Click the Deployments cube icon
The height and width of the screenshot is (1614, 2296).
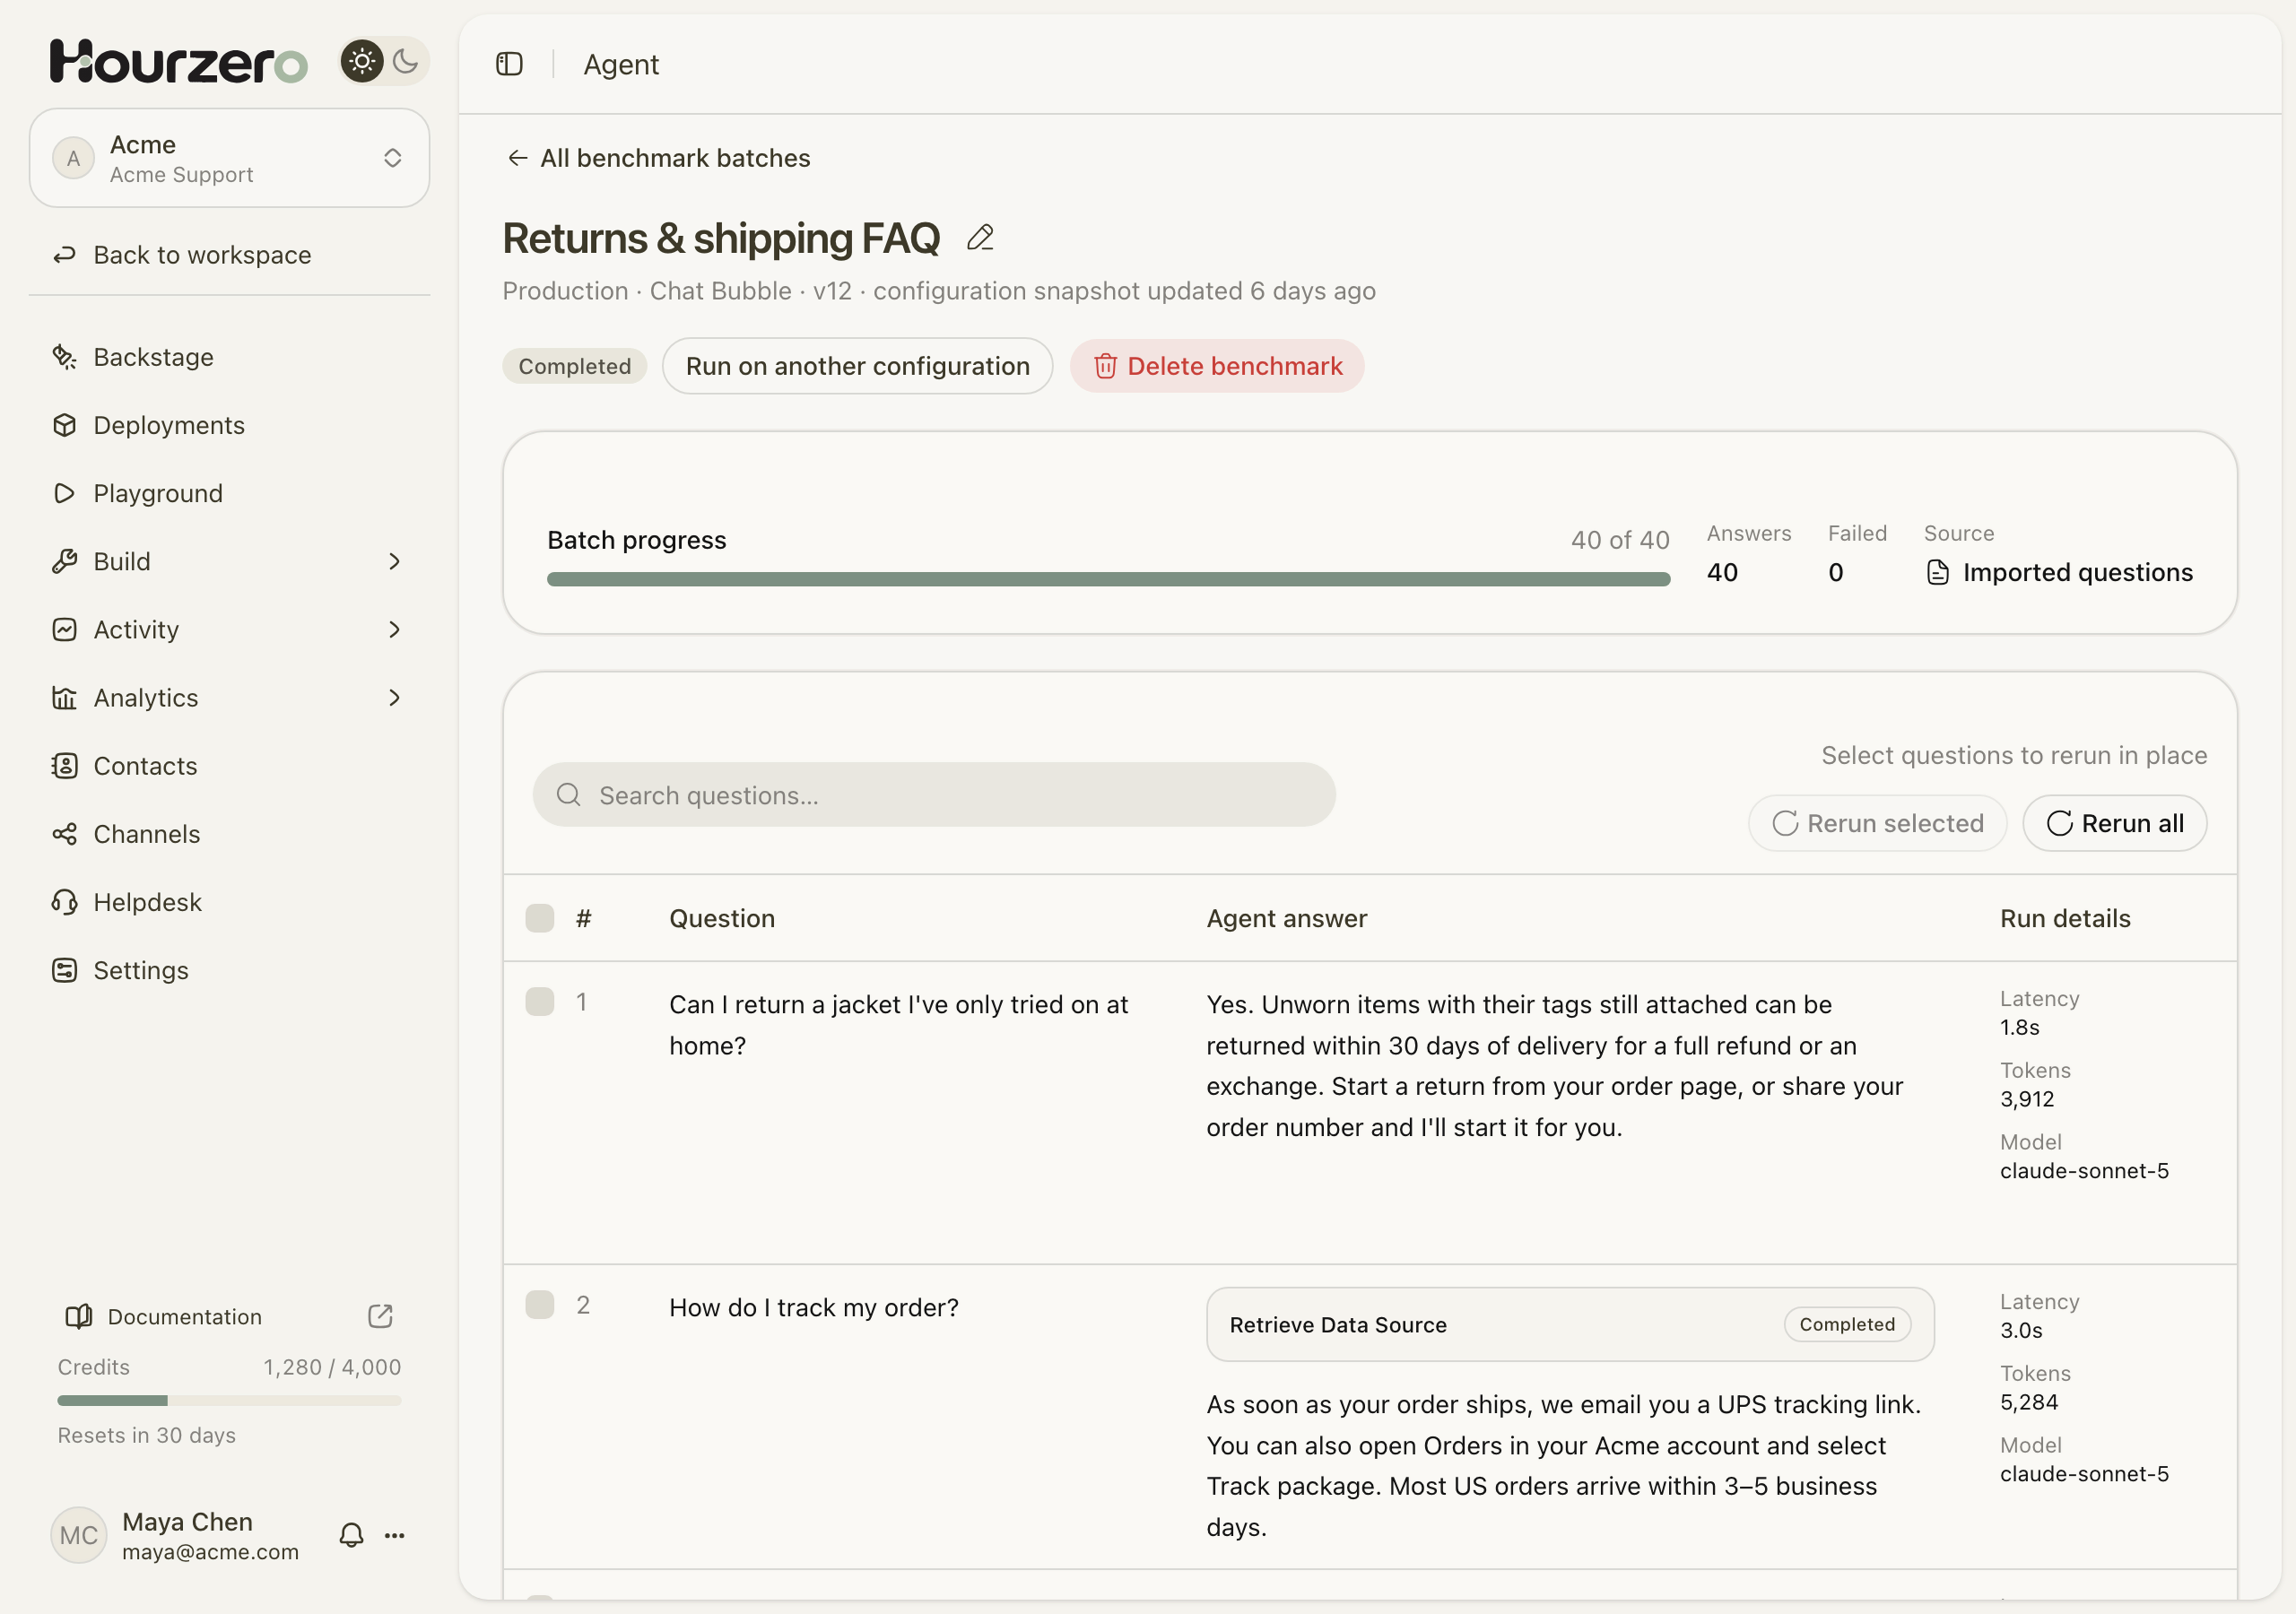(65, 425)
